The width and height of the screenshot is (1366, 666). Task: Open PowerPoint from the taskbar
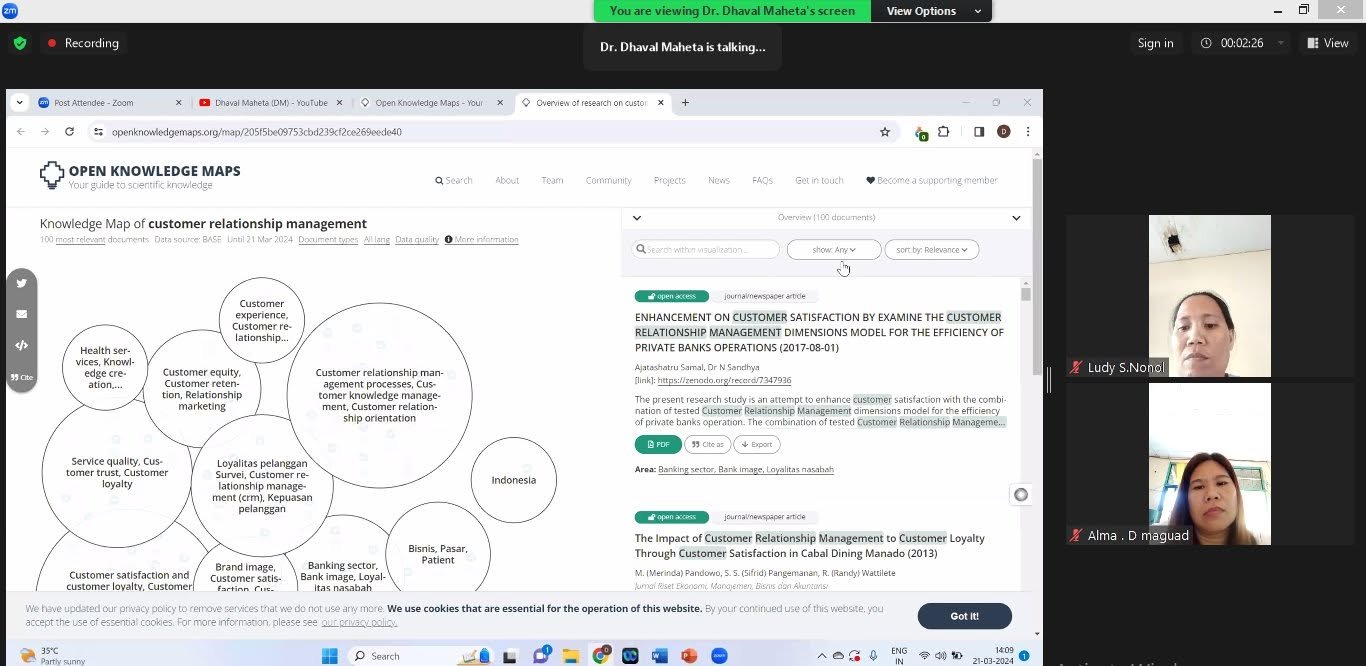tap(688, 656)
